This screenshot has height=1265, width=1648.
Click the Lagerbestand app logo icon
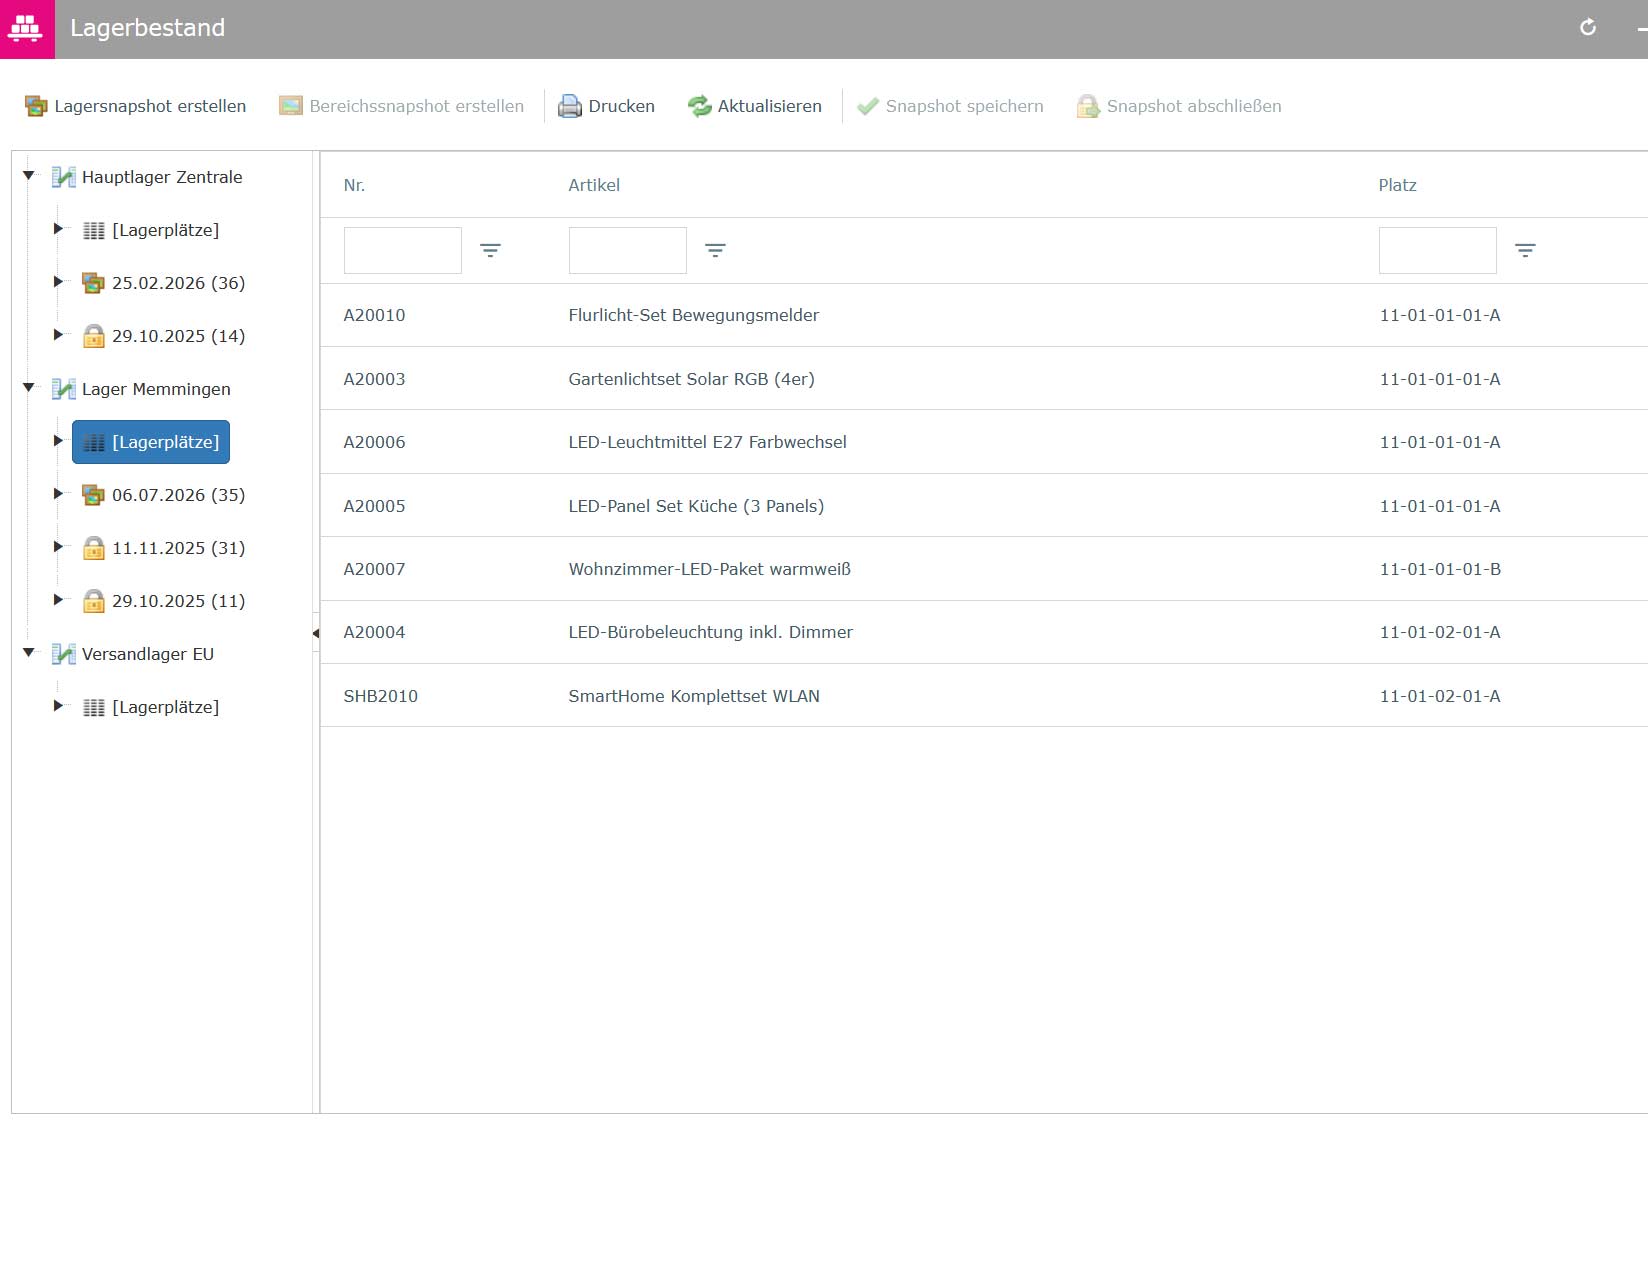(25, 28)
